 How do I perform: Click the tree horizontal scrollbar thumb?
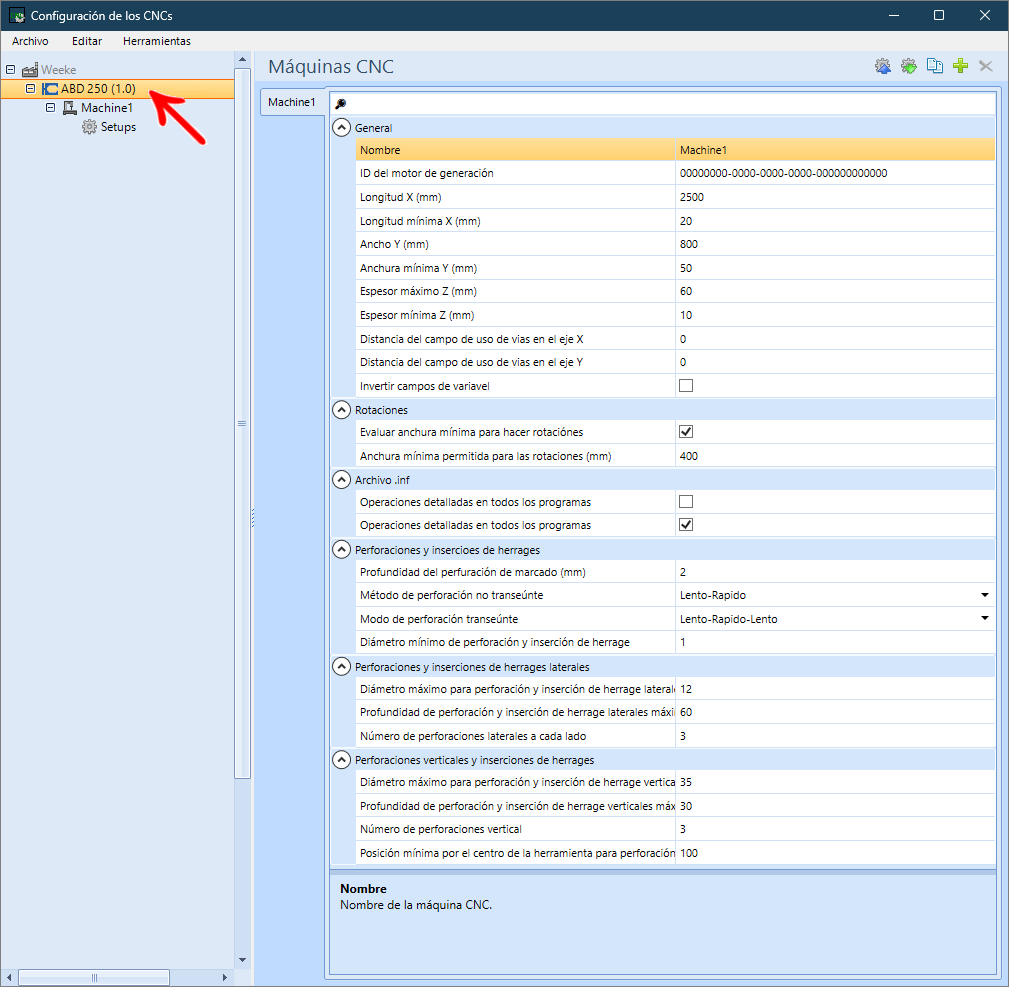click(x=94, y=977)
